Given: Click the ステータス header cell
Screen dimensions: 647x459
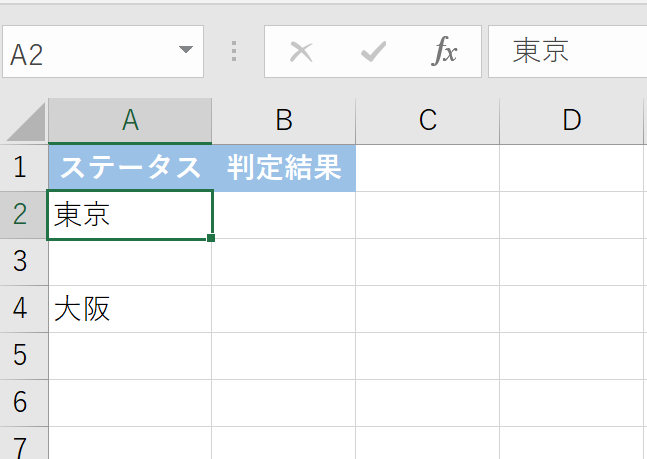Looking at the screenshot, I should [x=130, y=168].
